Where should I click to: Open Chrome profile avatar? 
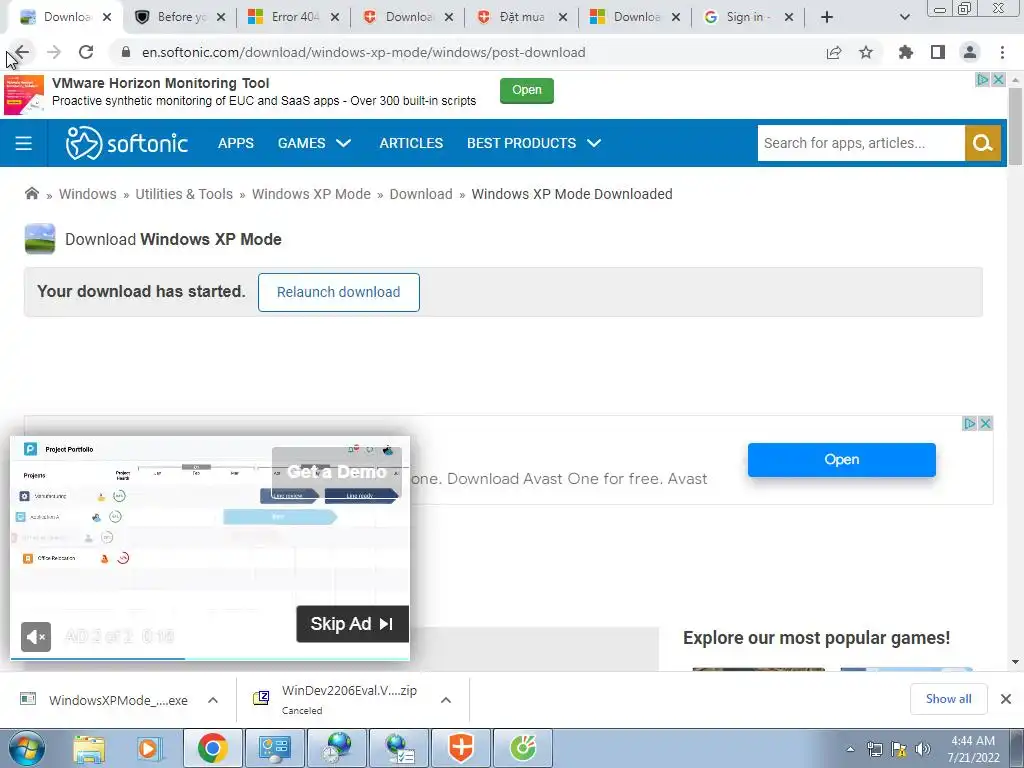tap(970, 52)
